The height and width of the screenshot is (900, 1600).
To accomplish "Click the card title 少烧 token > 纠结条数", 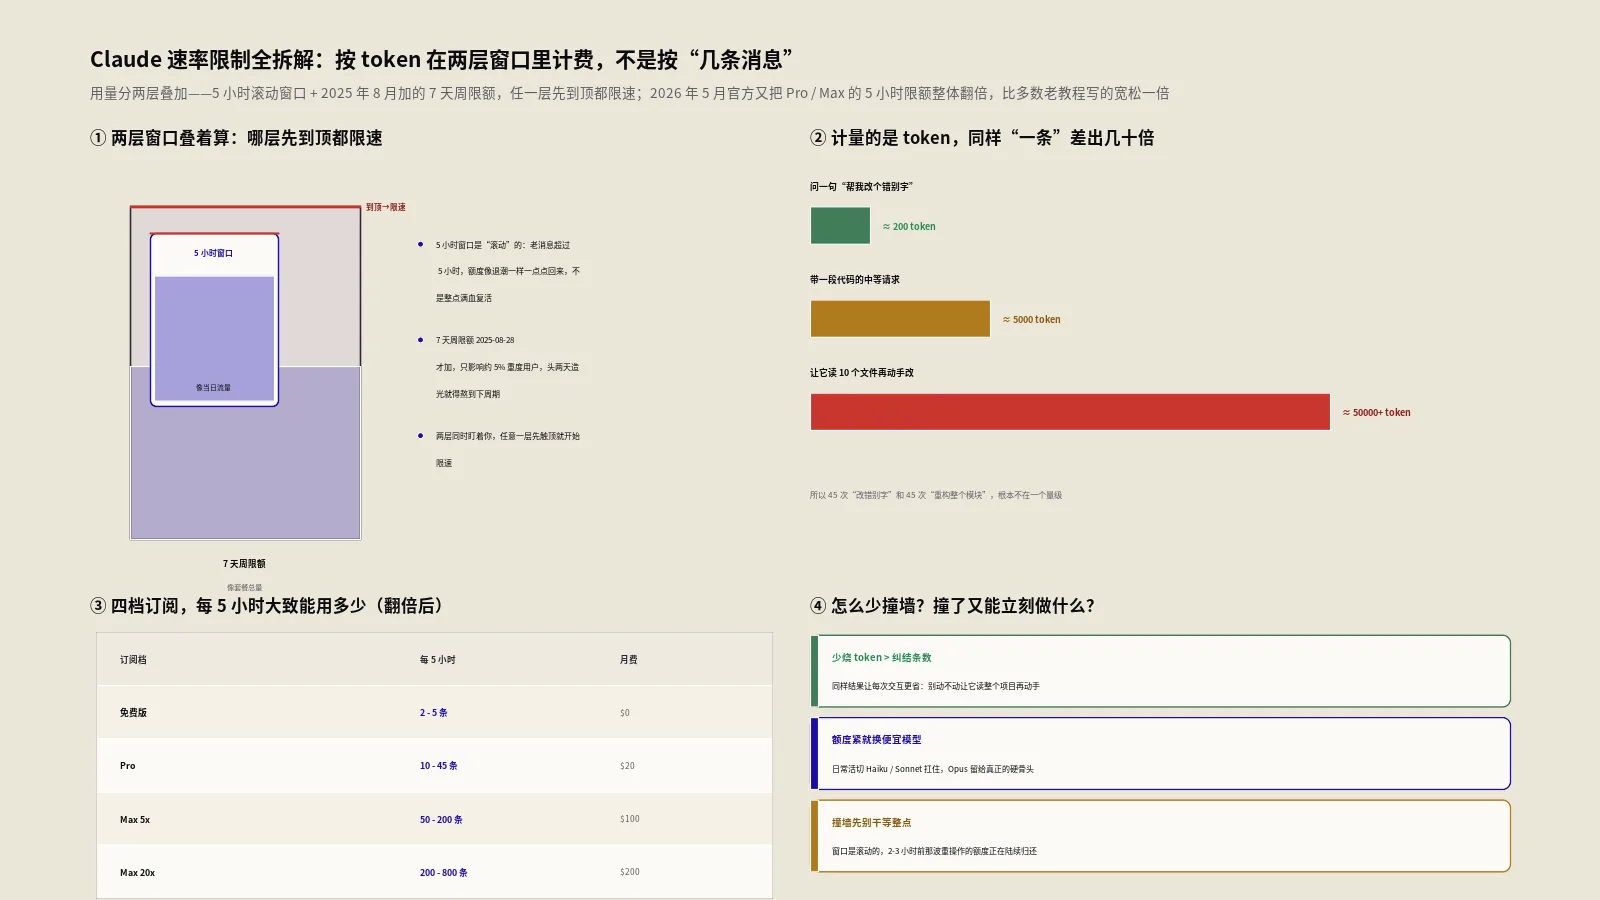I will click(881, 658).
